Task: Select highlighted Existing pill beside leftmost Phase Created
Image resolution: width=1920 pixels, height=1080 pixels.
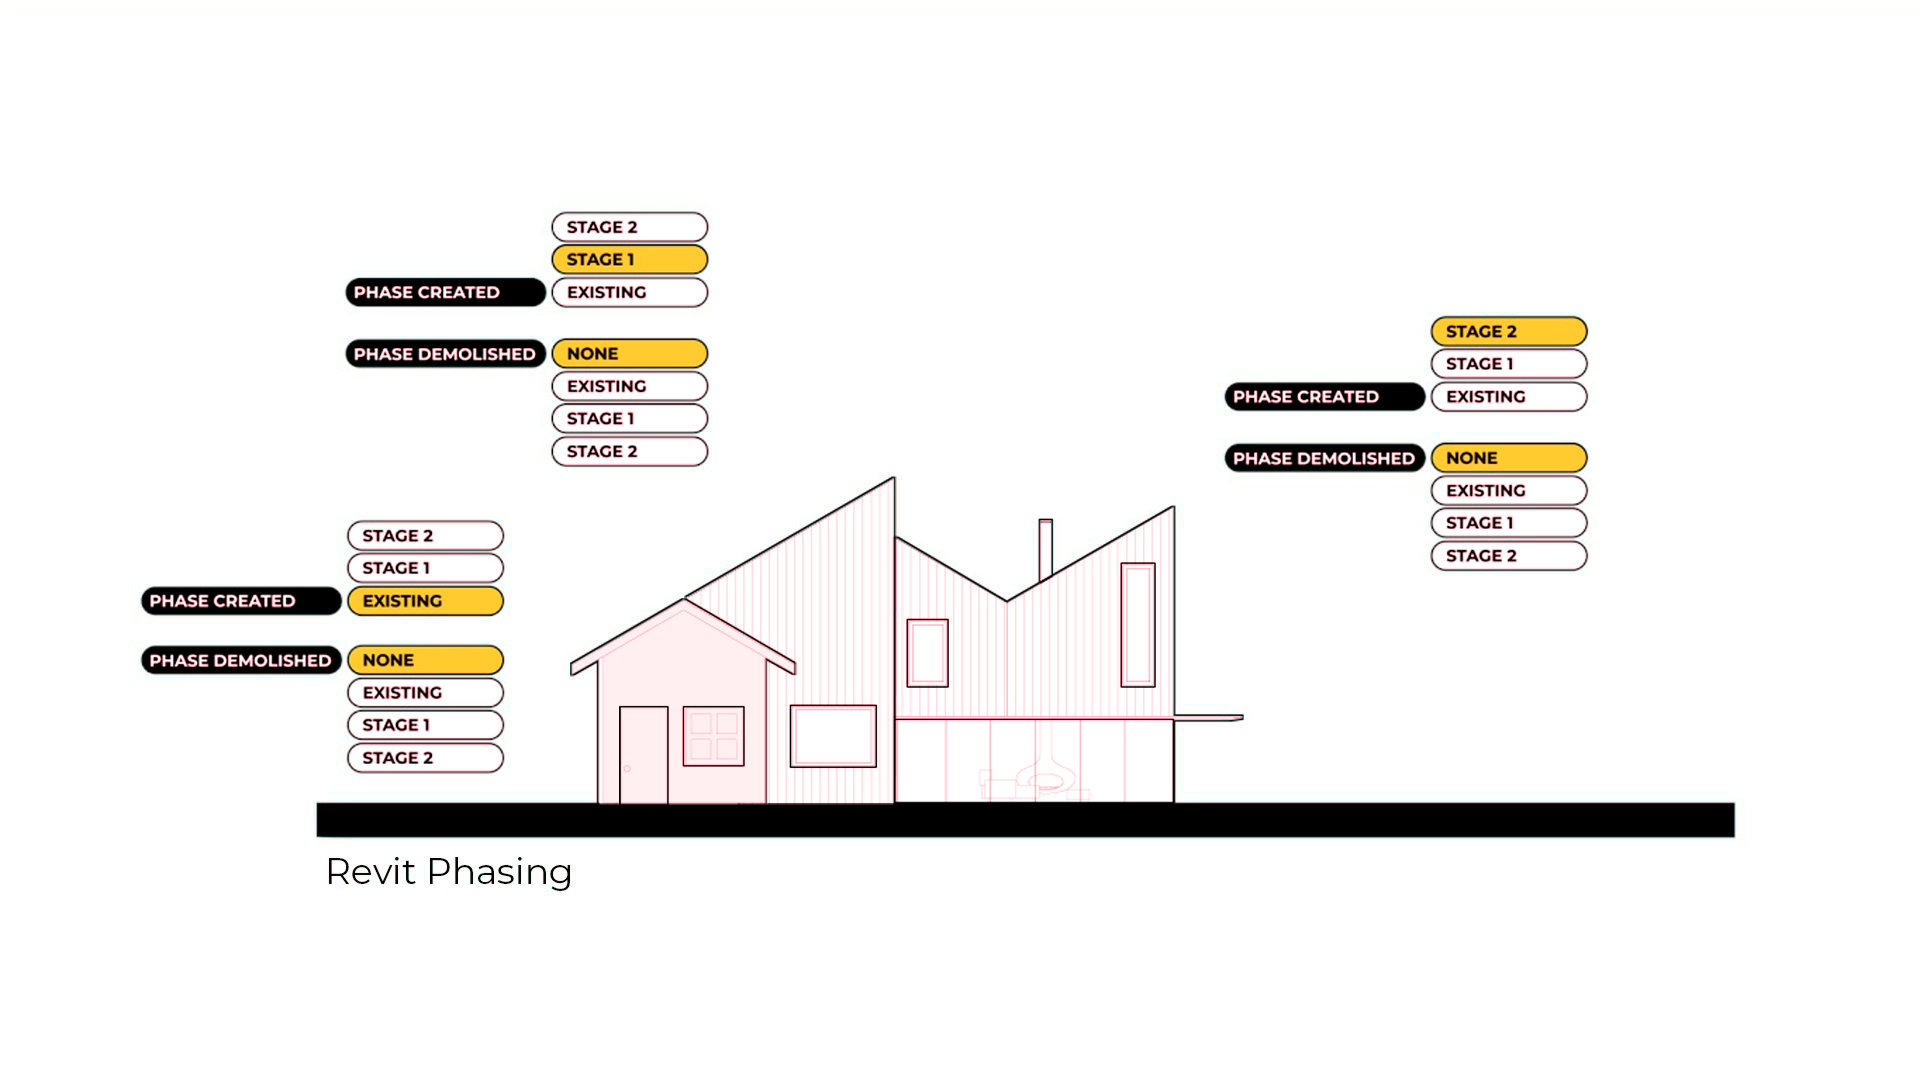Action: coord(425,601)
